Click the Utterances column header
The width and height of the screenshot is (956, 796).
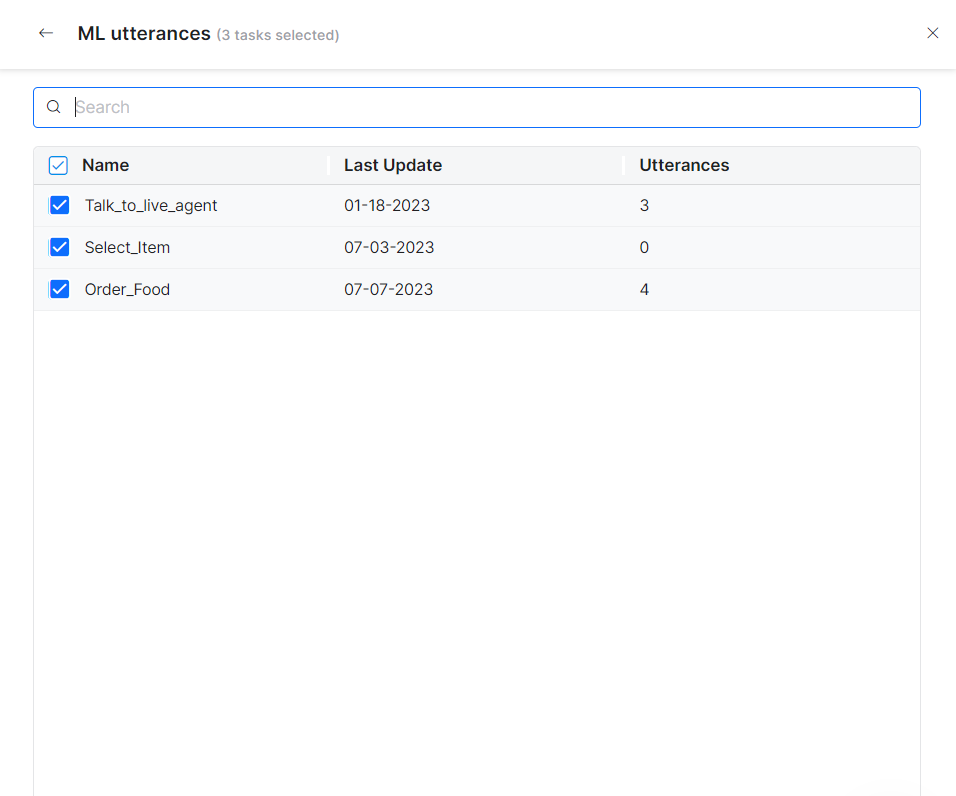684,165
